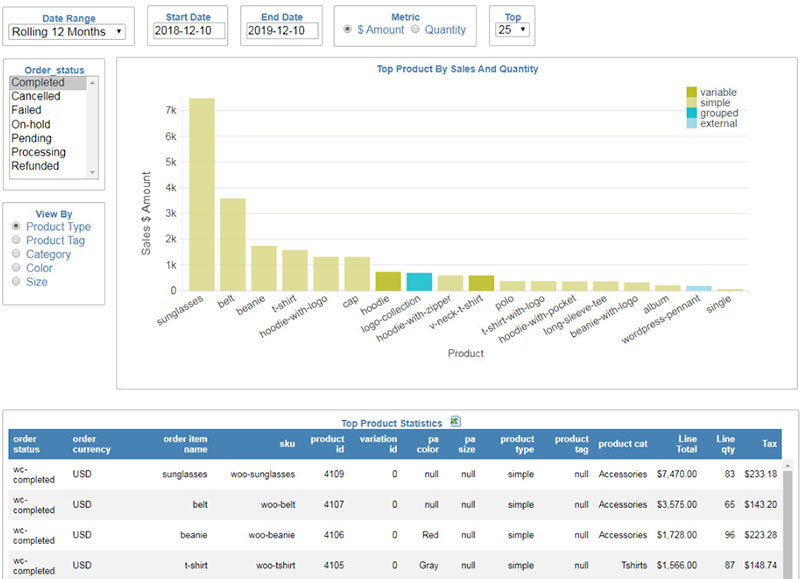
Task: Click the logo-collection bar in the chart
Action: [x=419, y=281]
